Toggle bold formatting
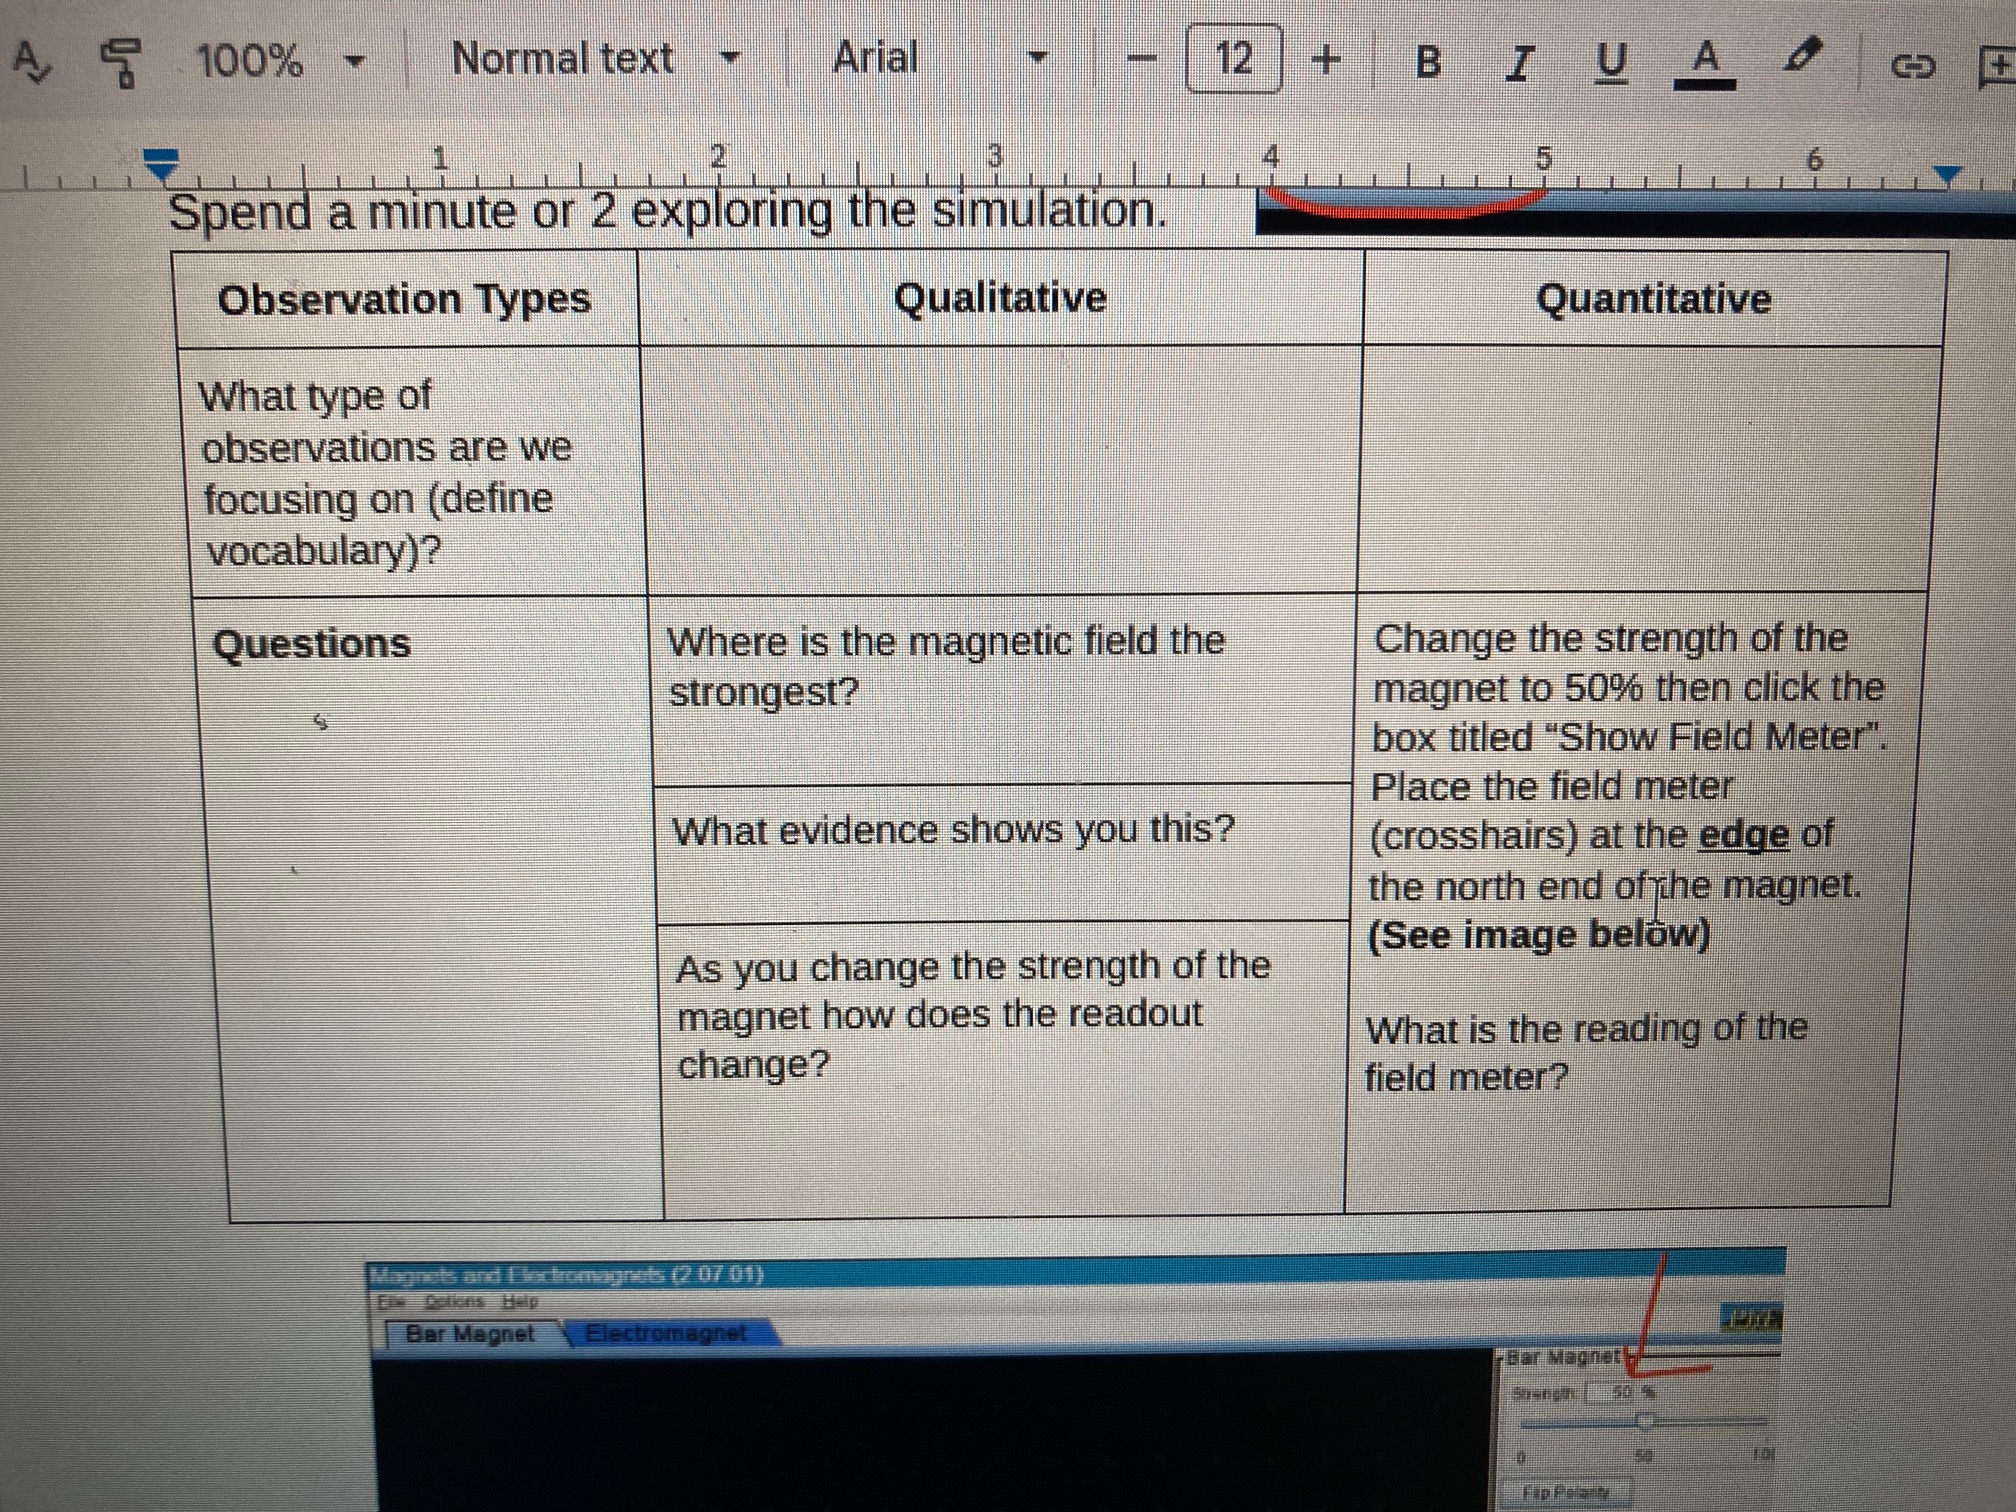This screenshot has width=2016, height=1512. [1428, 62]
